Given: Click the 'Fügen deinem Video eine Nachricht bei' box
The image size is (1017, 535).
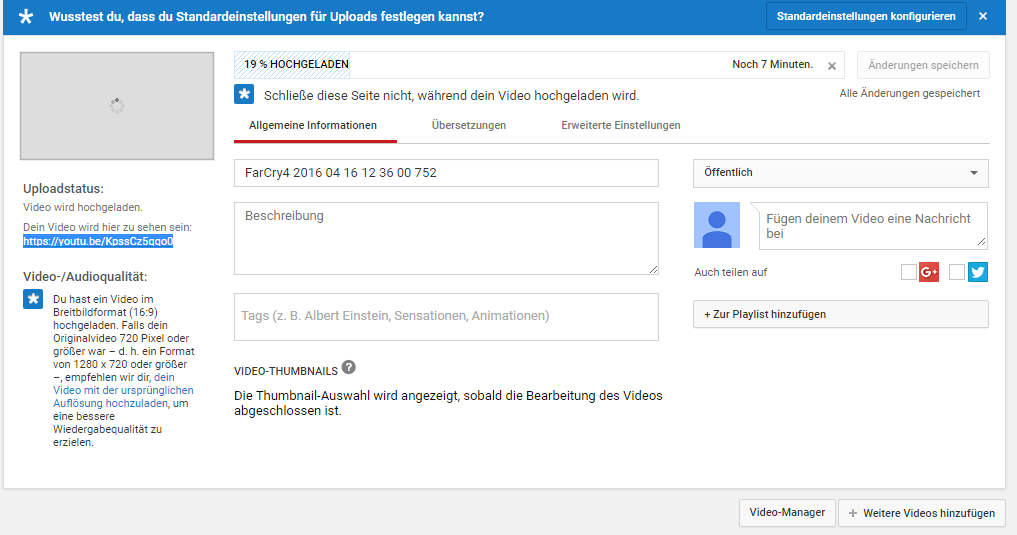Looking at the screenshot, I should [x=873, y=226].
